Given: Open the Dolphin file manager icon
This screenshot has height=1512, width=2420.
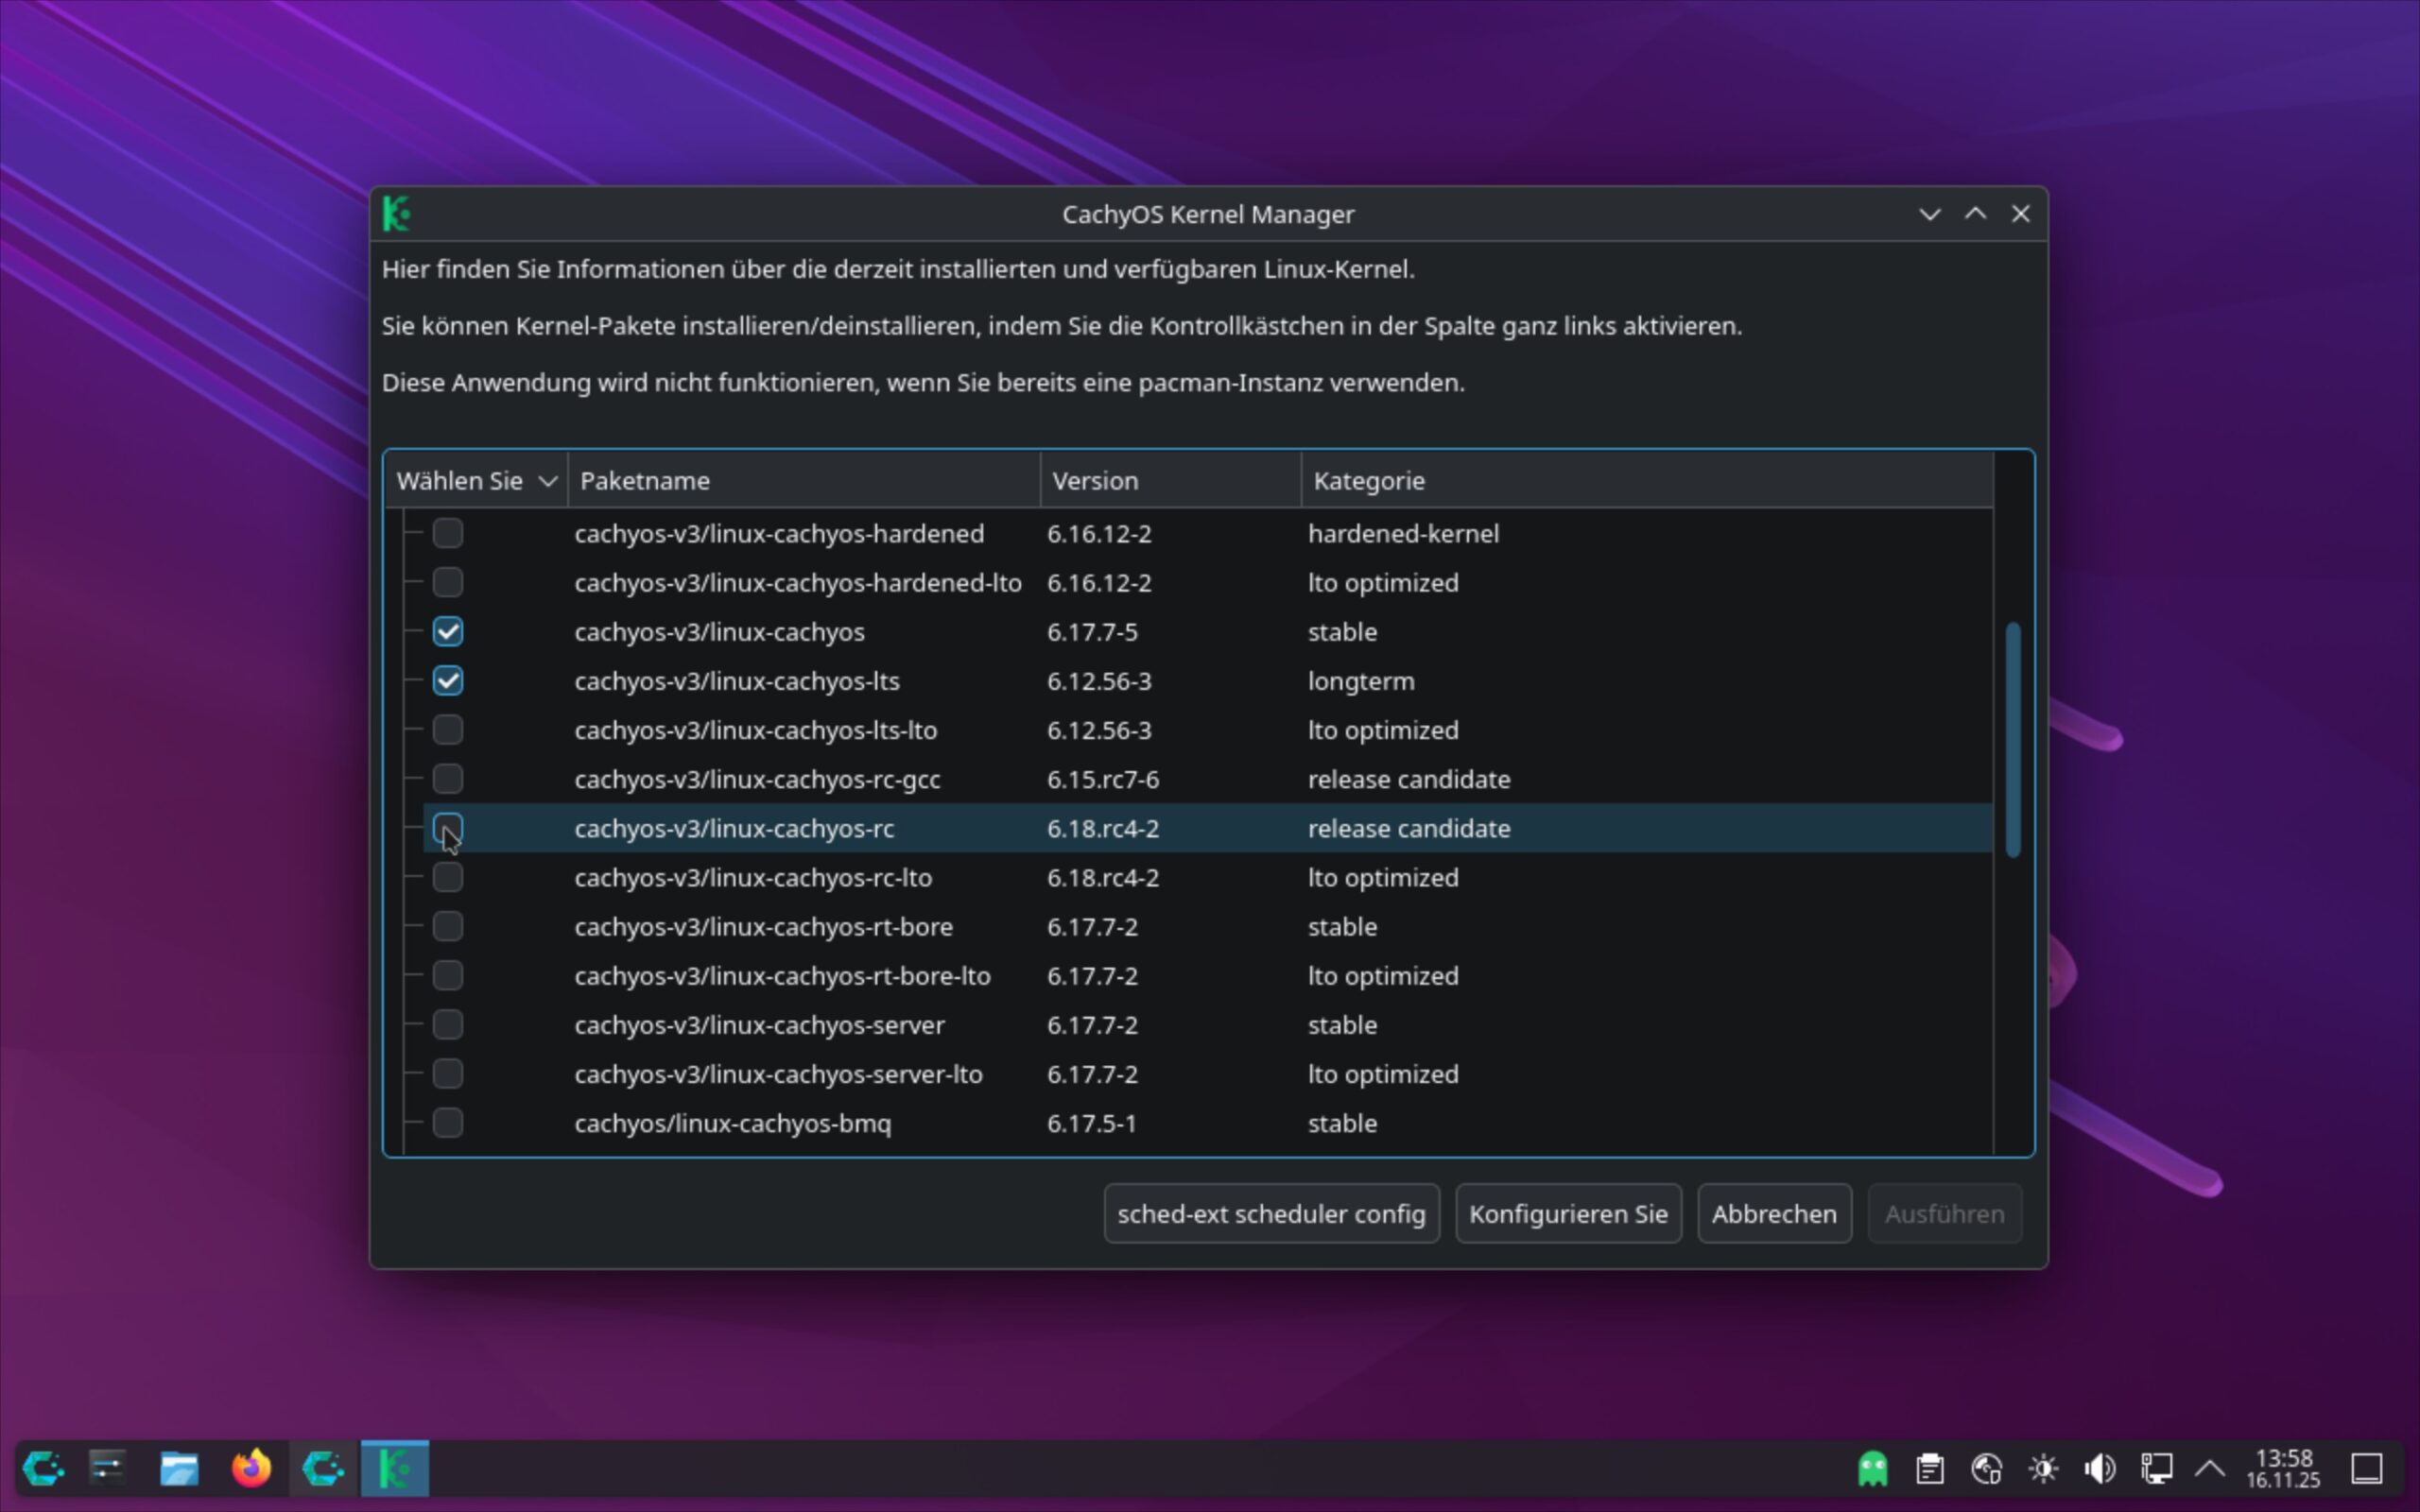Looking at the screenshot, I should click(180, 1468).
